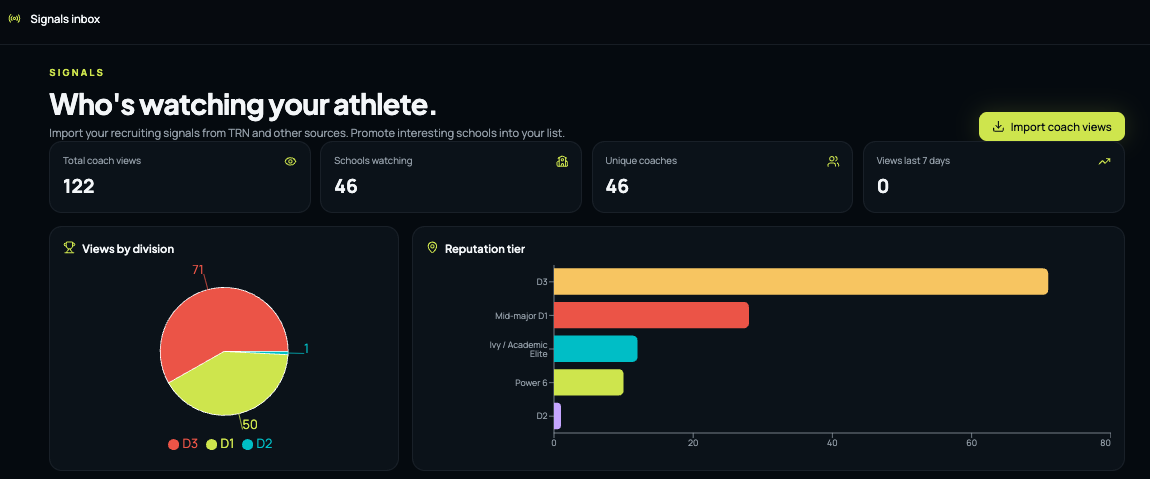Click the yellow-green D1 pie slice
Screen dimensions: 1150x479
[235, 385]
